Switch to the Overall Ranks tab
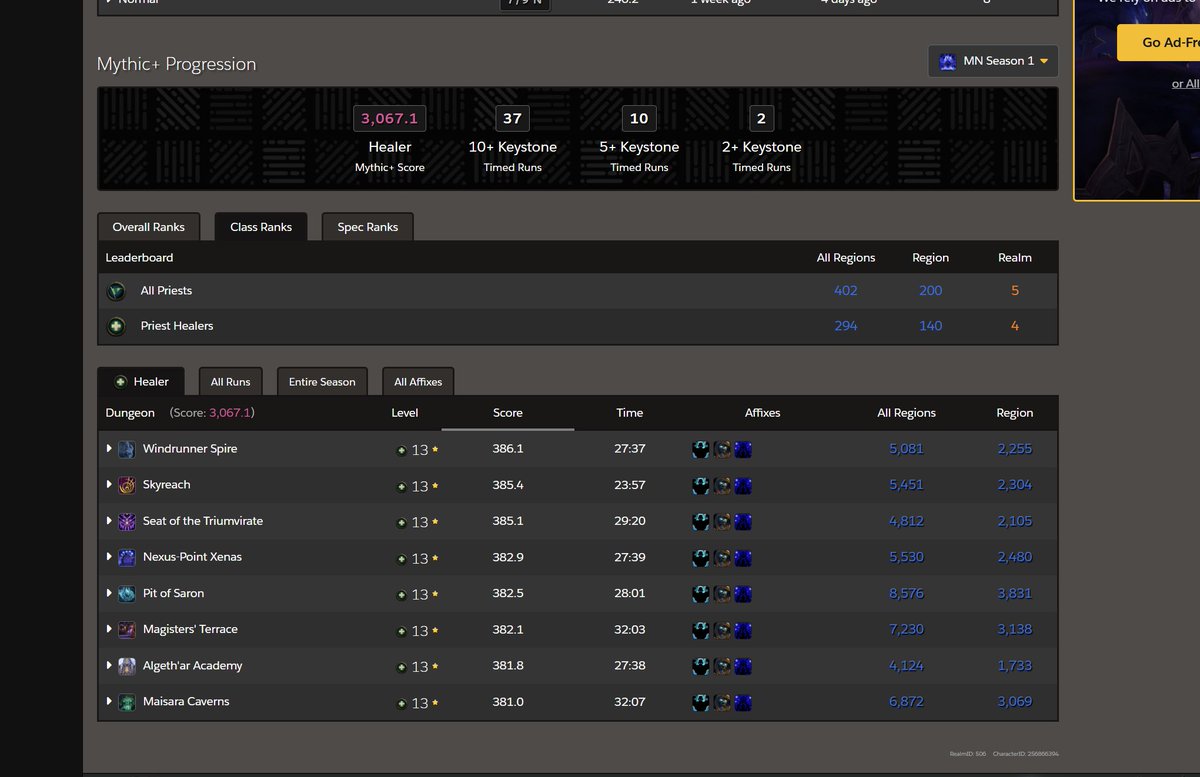This screenshot has height=777, width=1200. 148,227
